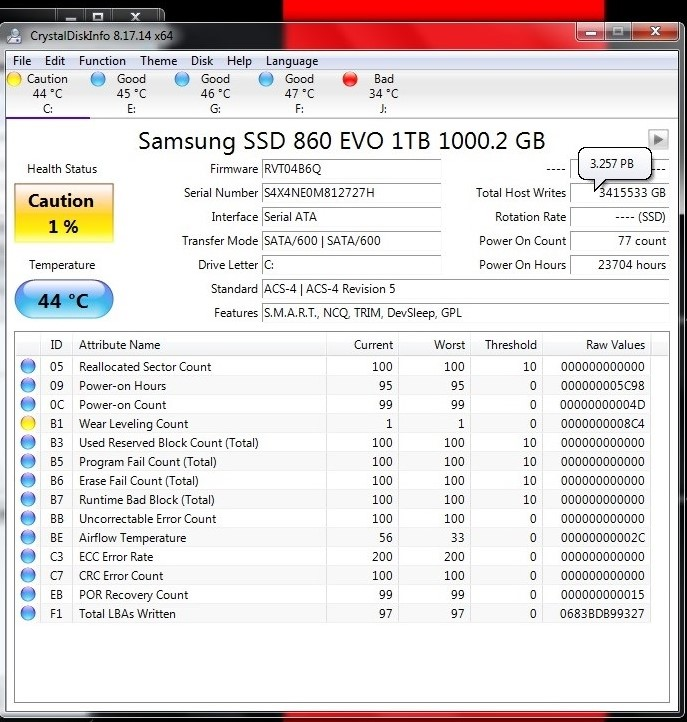Click the 3.257 PB tooltip balloon

pyautogui.click(x=614, y=164)
